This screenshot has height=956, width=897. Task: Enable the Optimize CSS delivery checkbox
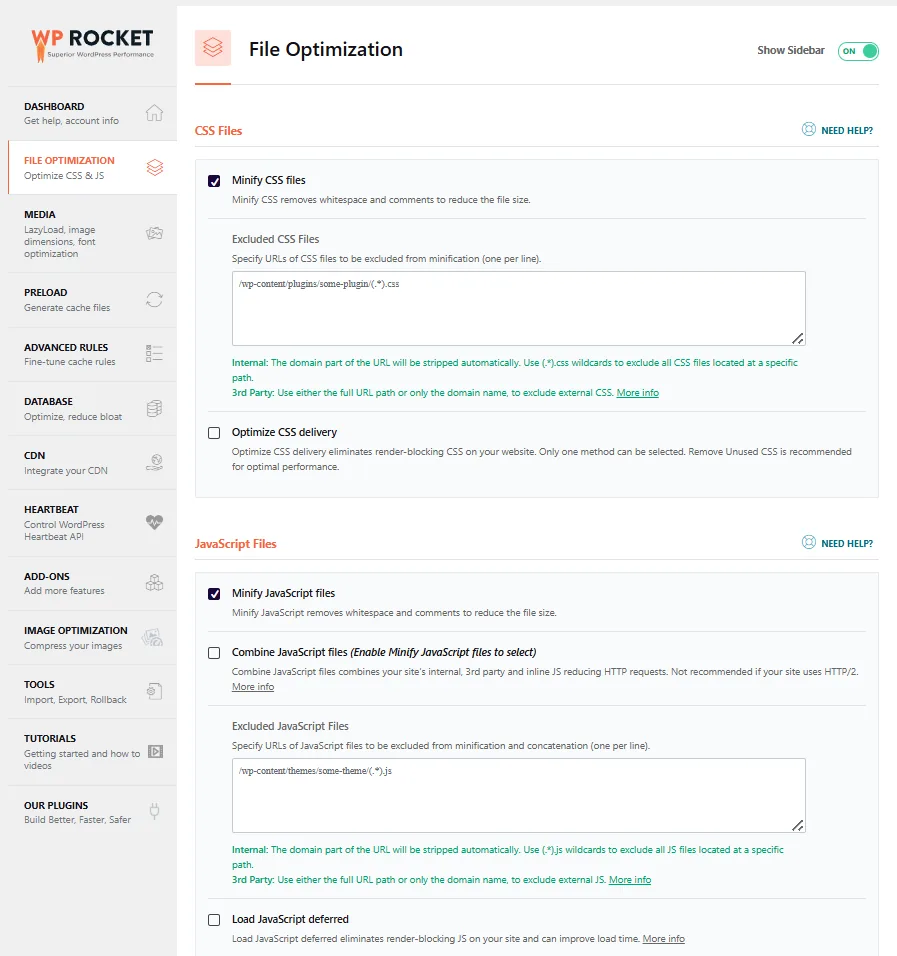[x=214, y=433]
